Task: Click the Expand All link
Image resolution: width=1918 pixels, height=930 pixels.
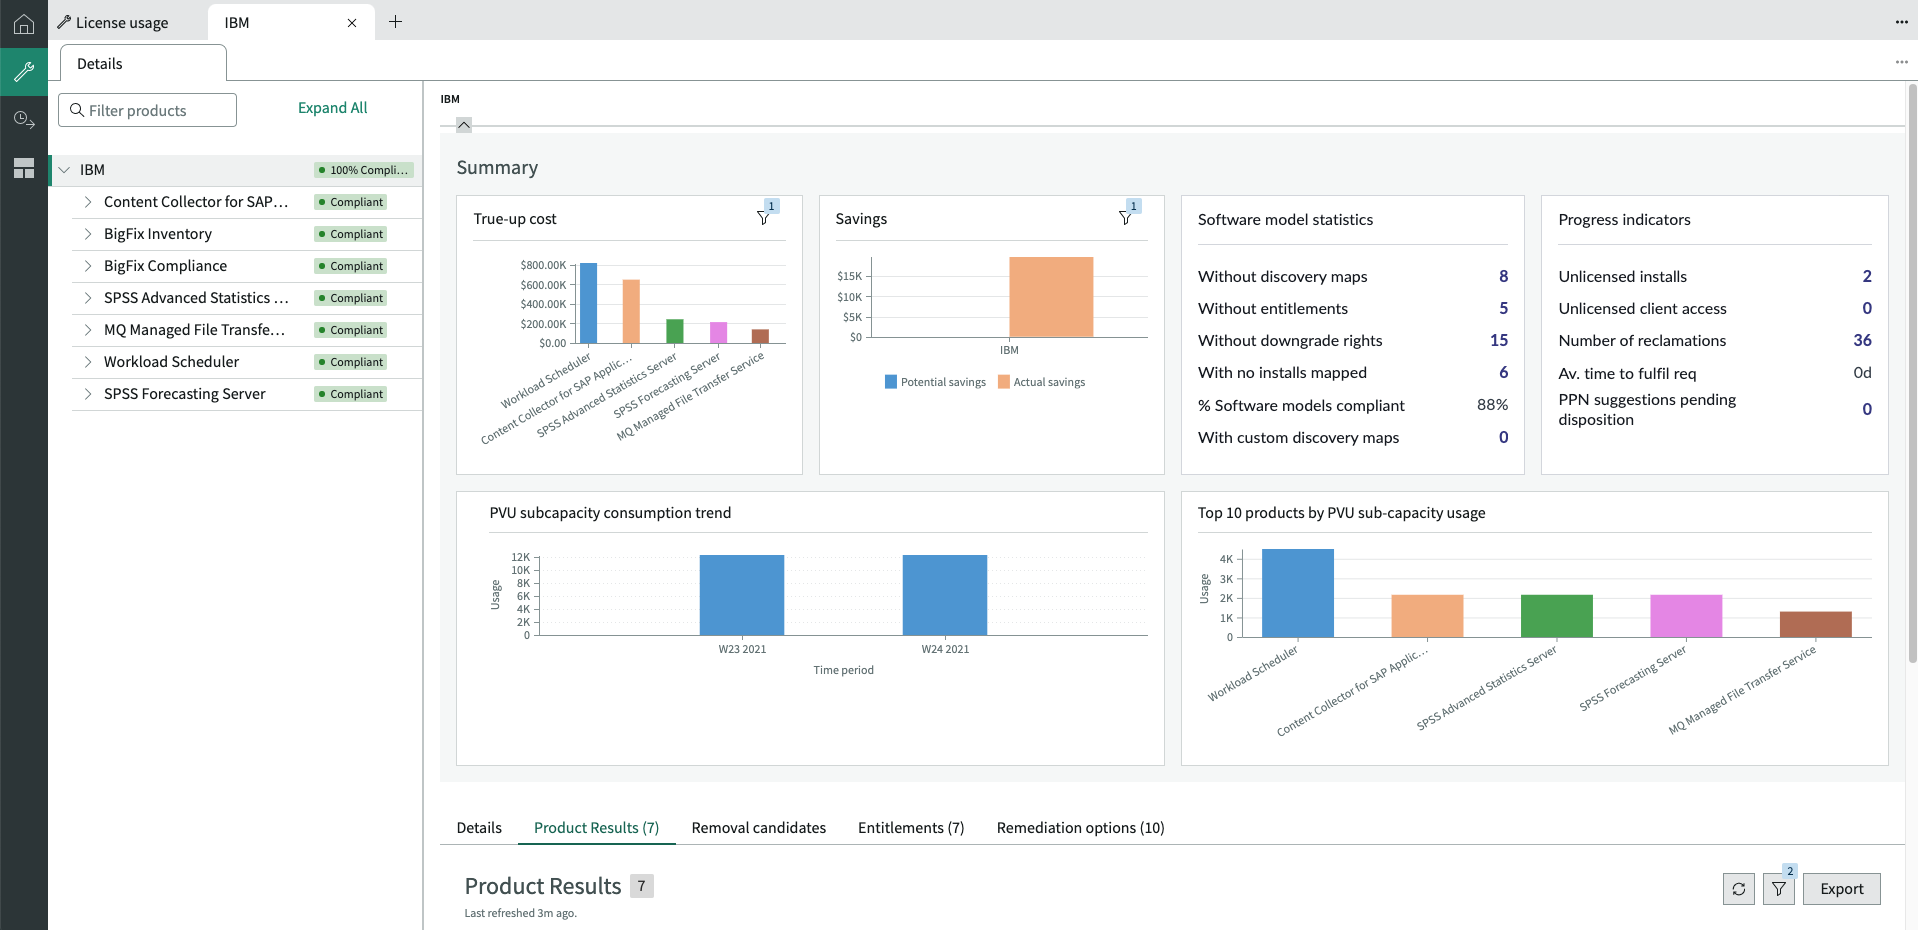Action: [333, 108]
